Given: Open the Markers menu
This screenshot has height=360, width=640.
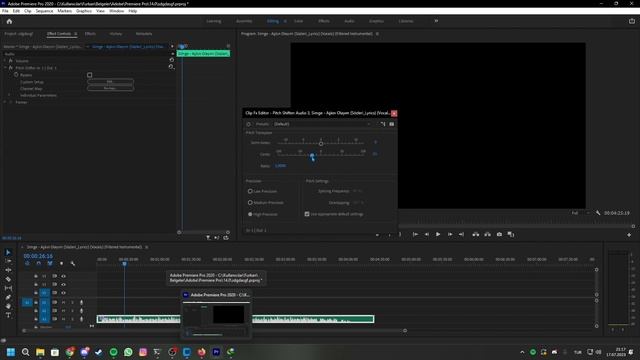Looking at the screenshot, I should point(64,11).
